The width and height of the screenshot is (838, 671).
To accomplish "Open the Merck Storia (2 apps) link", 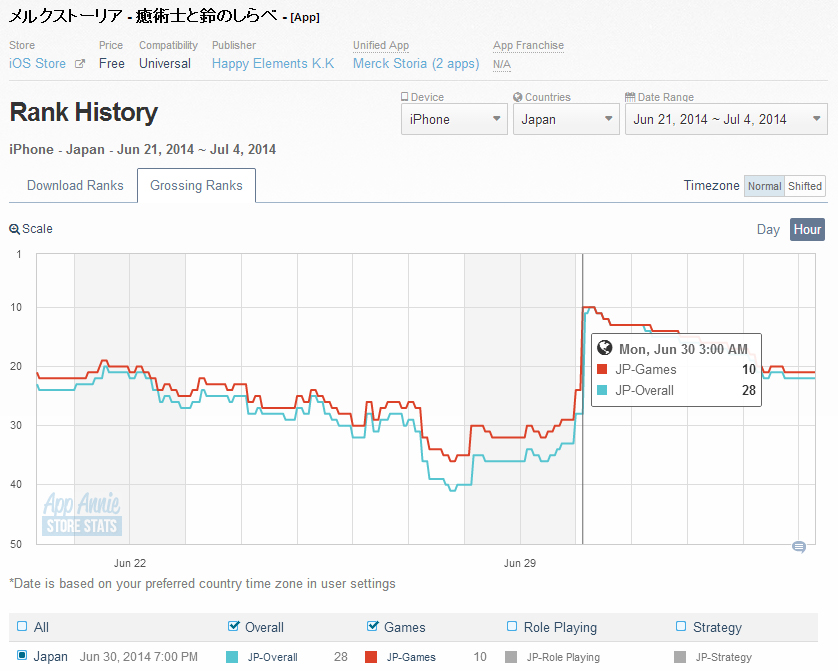I will [416, 64].
